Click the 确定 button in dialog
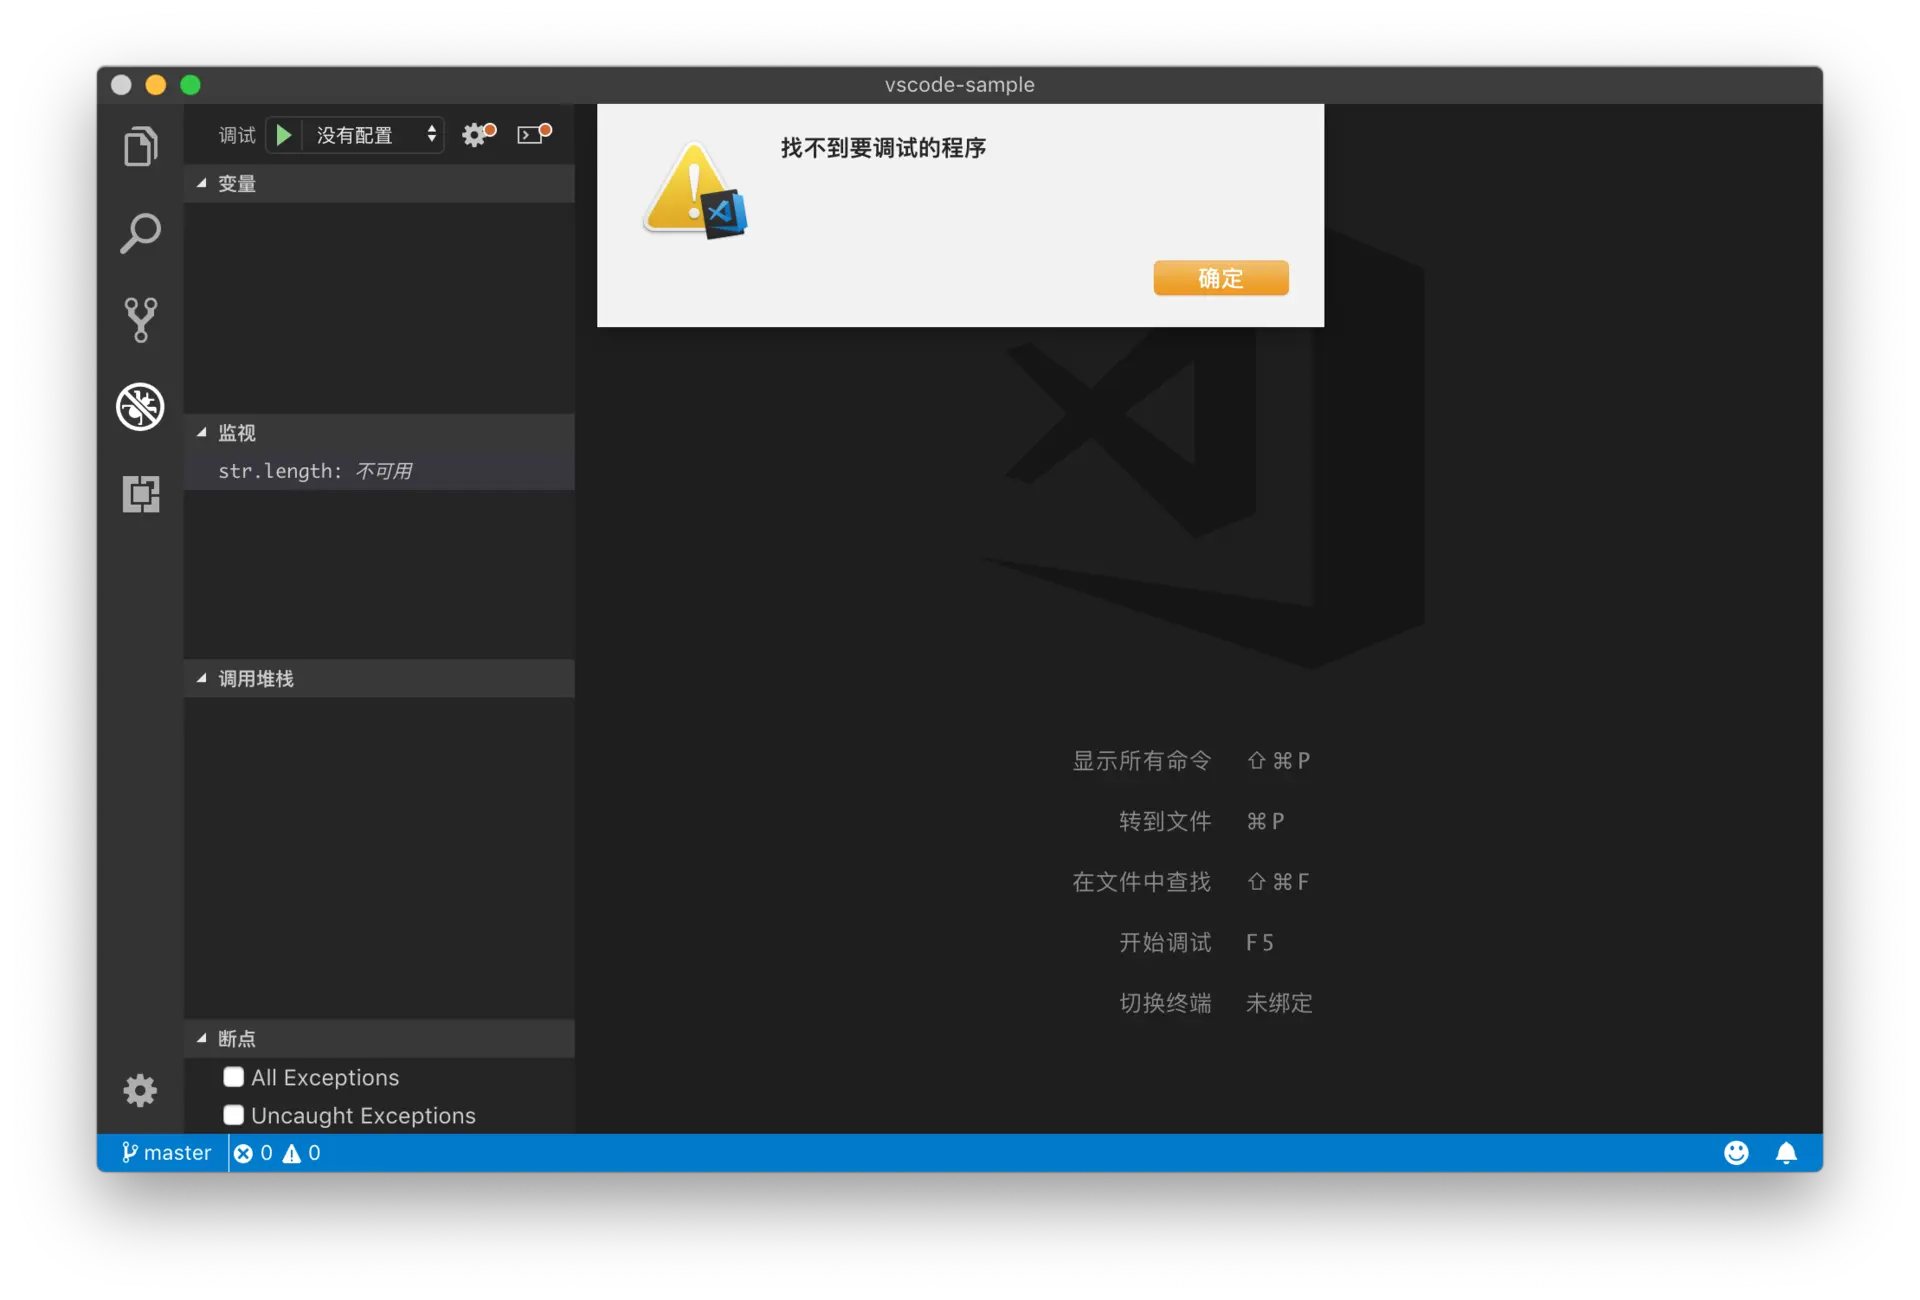 pos(1220,278)
